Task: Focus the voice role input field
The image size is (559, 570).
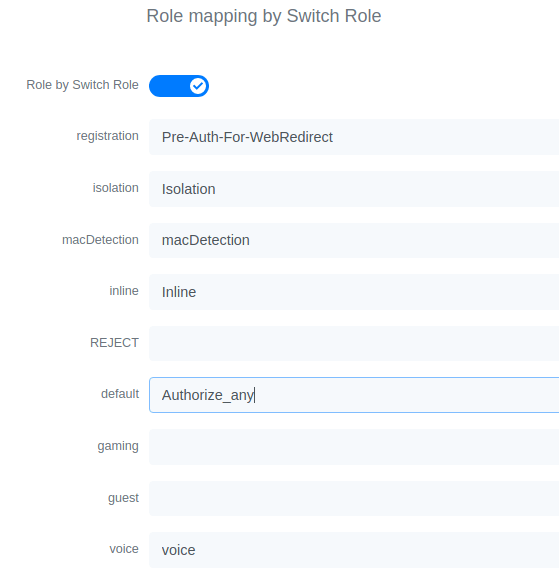Action: click(x=354, y=550)
